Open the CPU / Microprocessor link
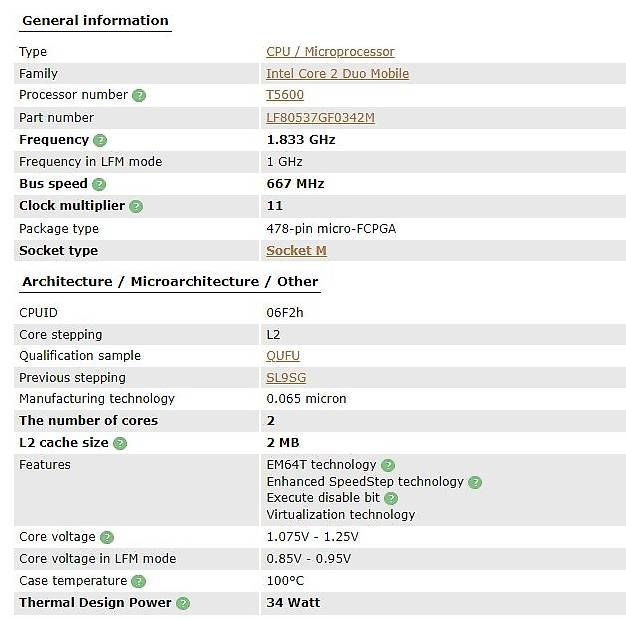 click(330, 52)
